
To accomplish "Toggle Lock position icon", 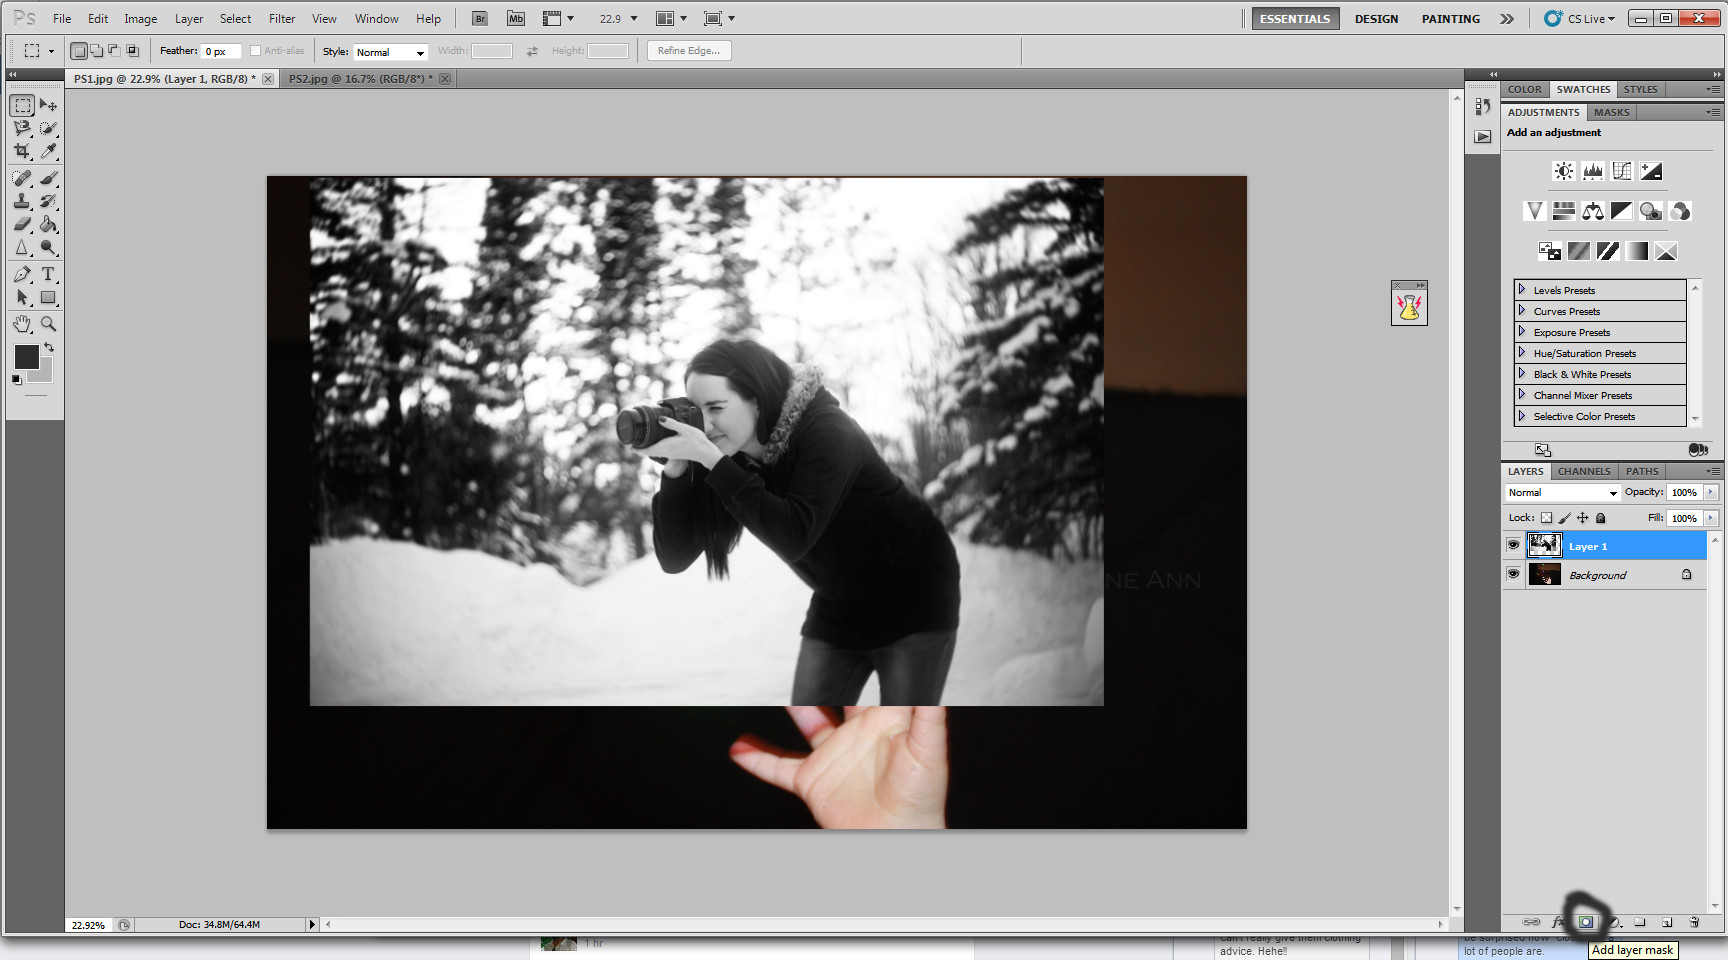I will pyautogui.click(x=1582, y=518).
